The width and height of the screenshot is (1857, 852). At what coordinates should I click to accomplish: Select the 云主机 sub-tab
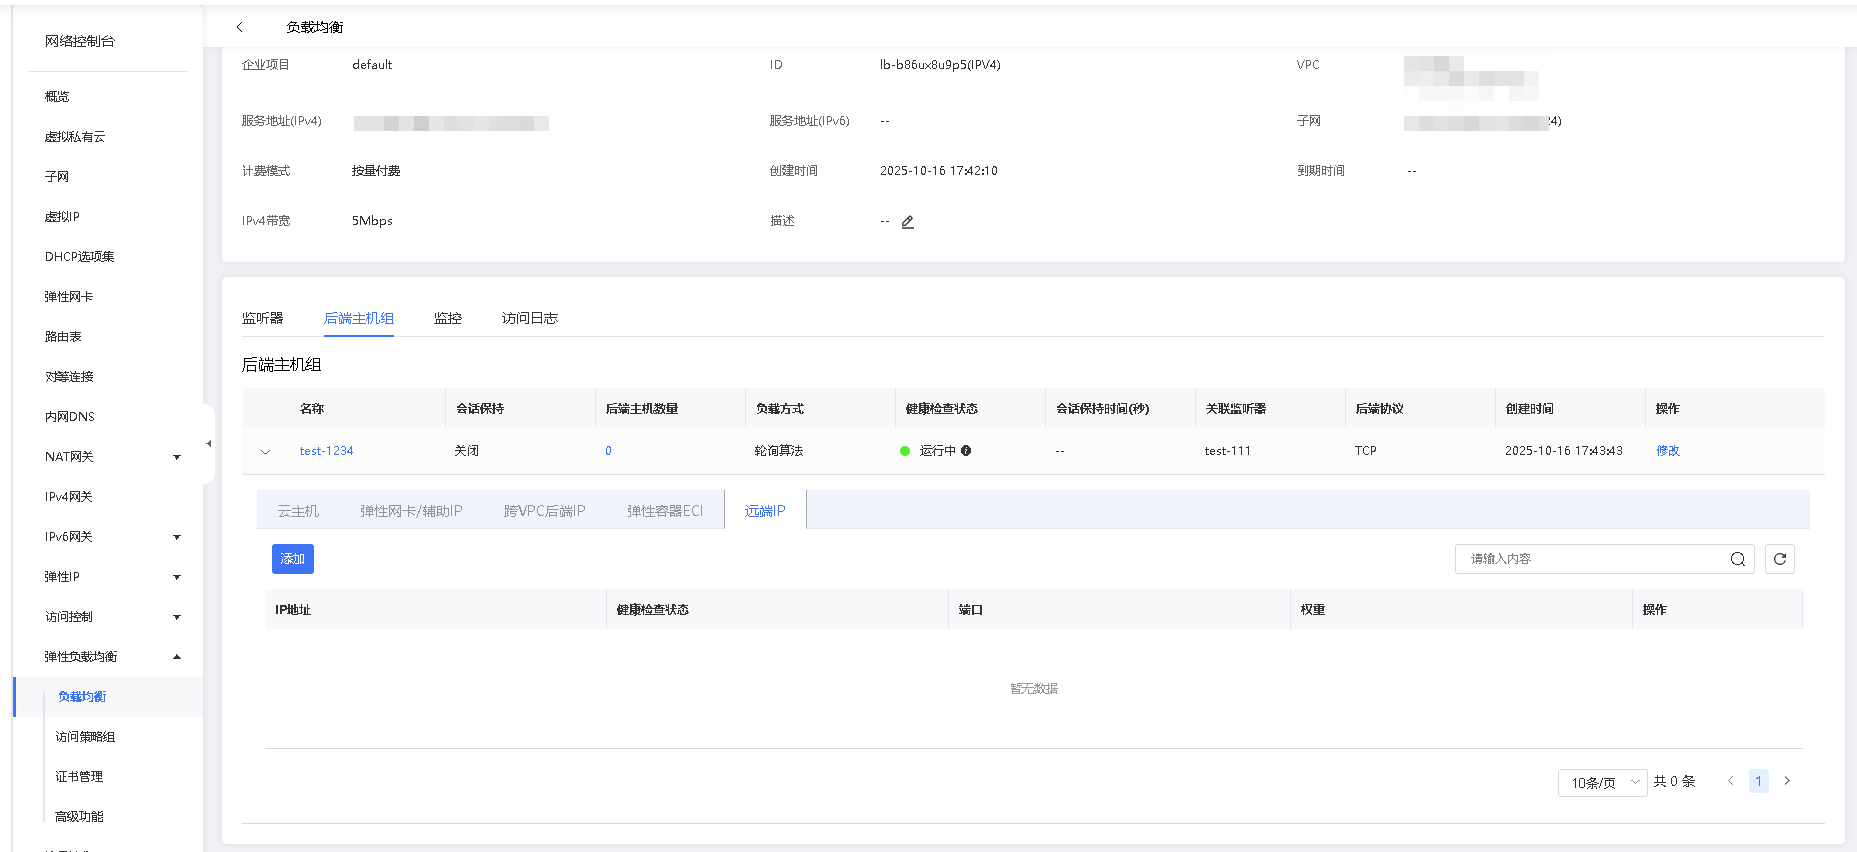pyautogui.click(x=298, y=511)
